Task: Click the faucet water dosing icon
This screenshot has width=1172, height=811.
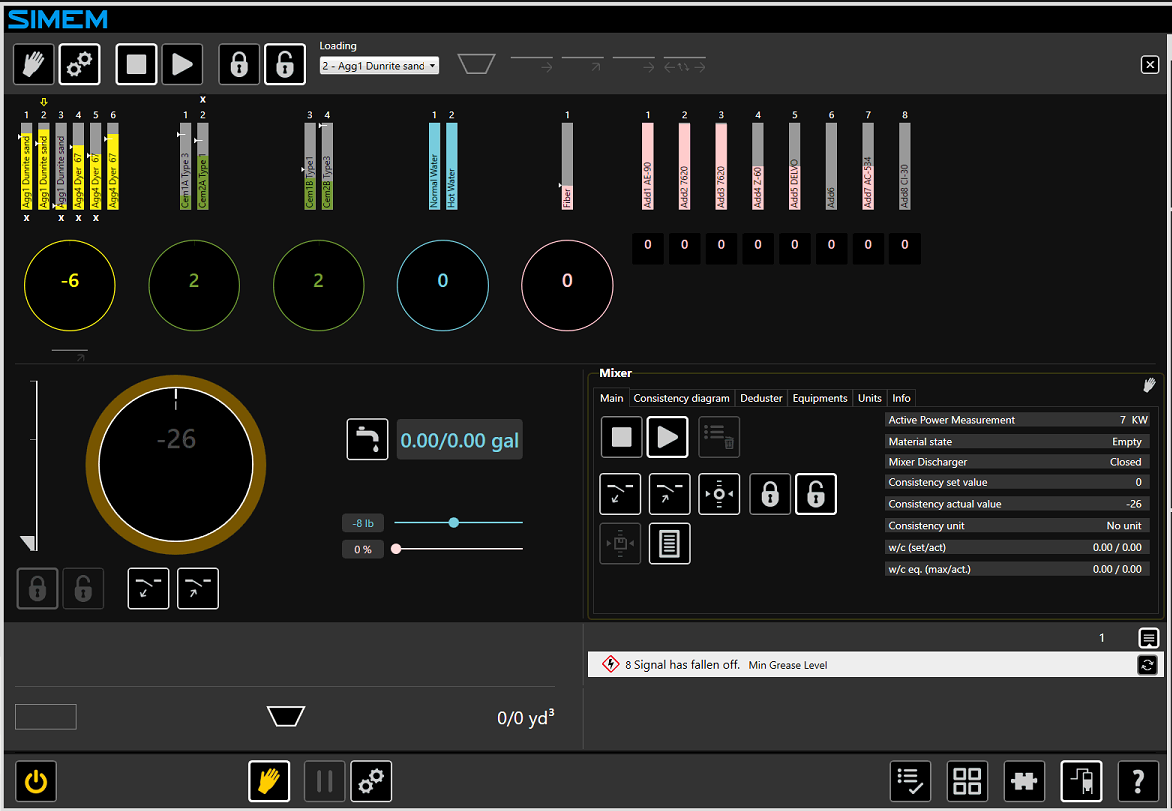Action: 367,440
